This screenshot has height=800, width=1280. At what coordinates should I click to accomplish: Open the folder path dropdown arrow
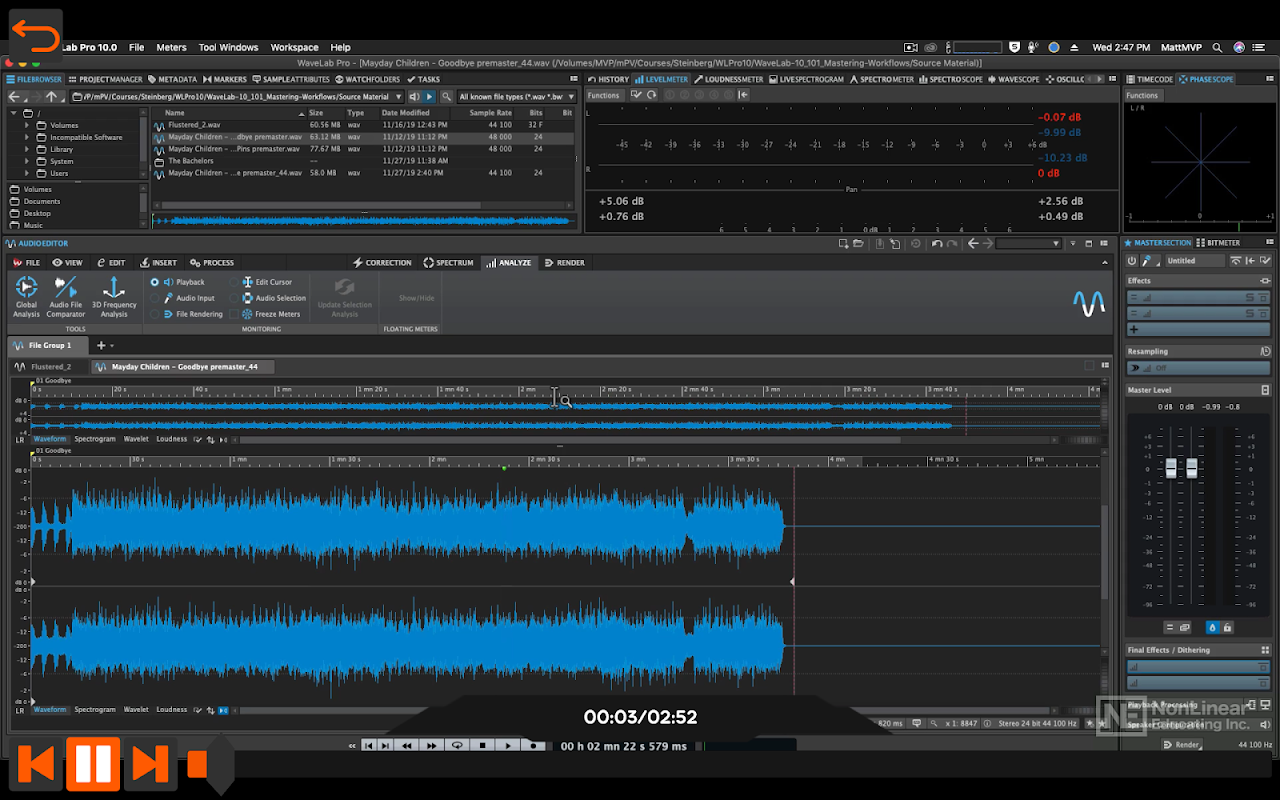[398, 97]
